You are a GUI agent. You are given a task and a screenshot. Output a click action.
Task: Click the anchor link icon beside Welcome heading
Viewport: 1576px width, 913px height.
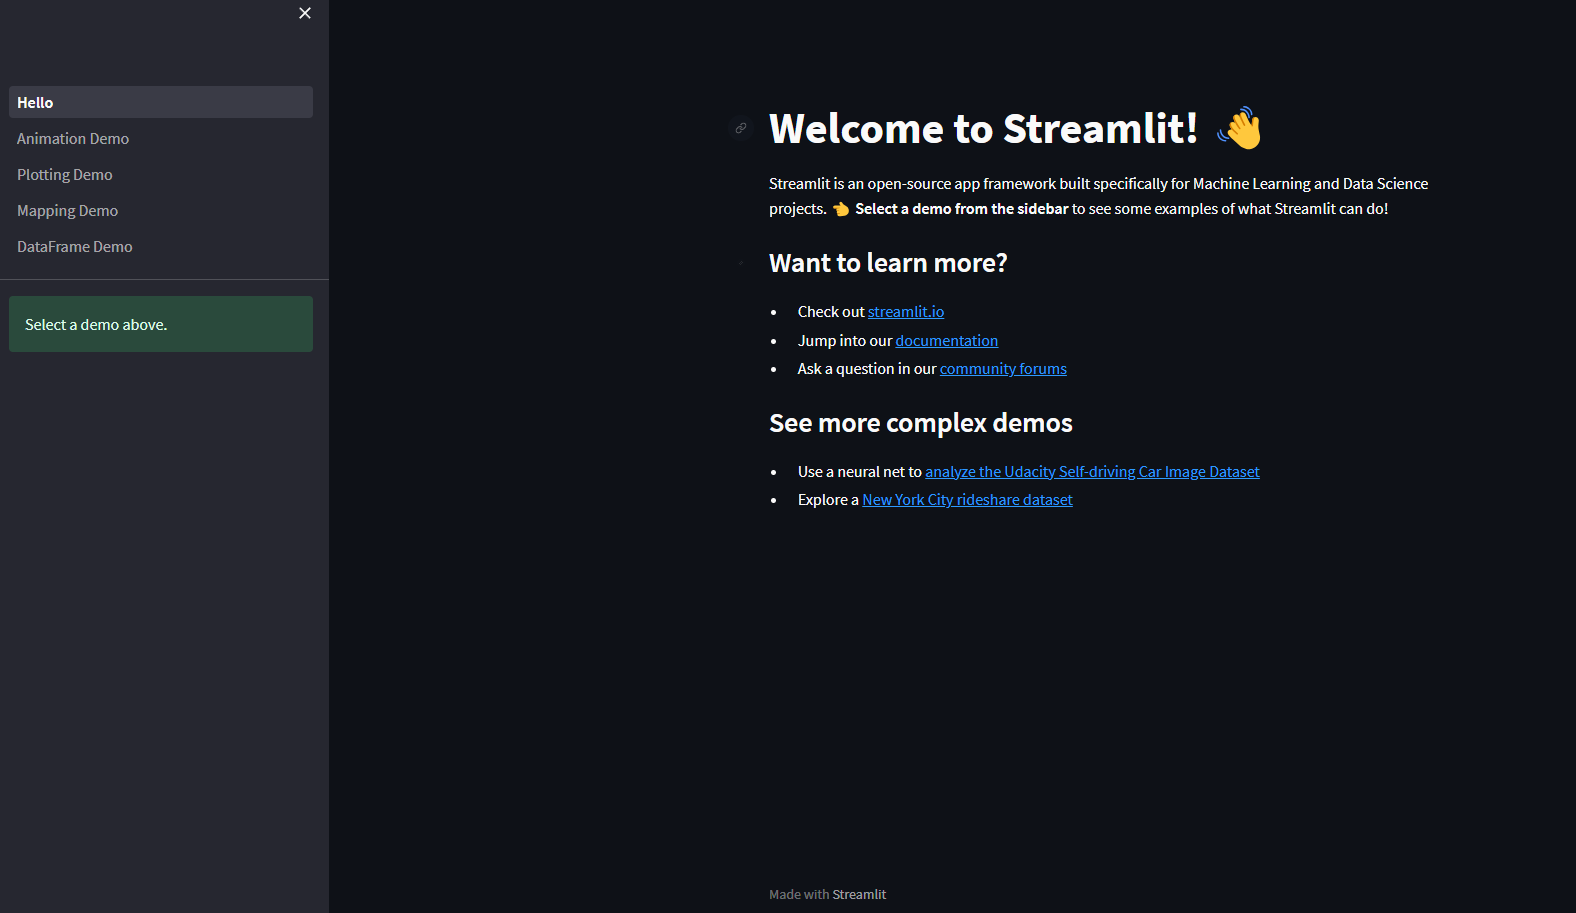pyautogui.click(x=741, y=128)
